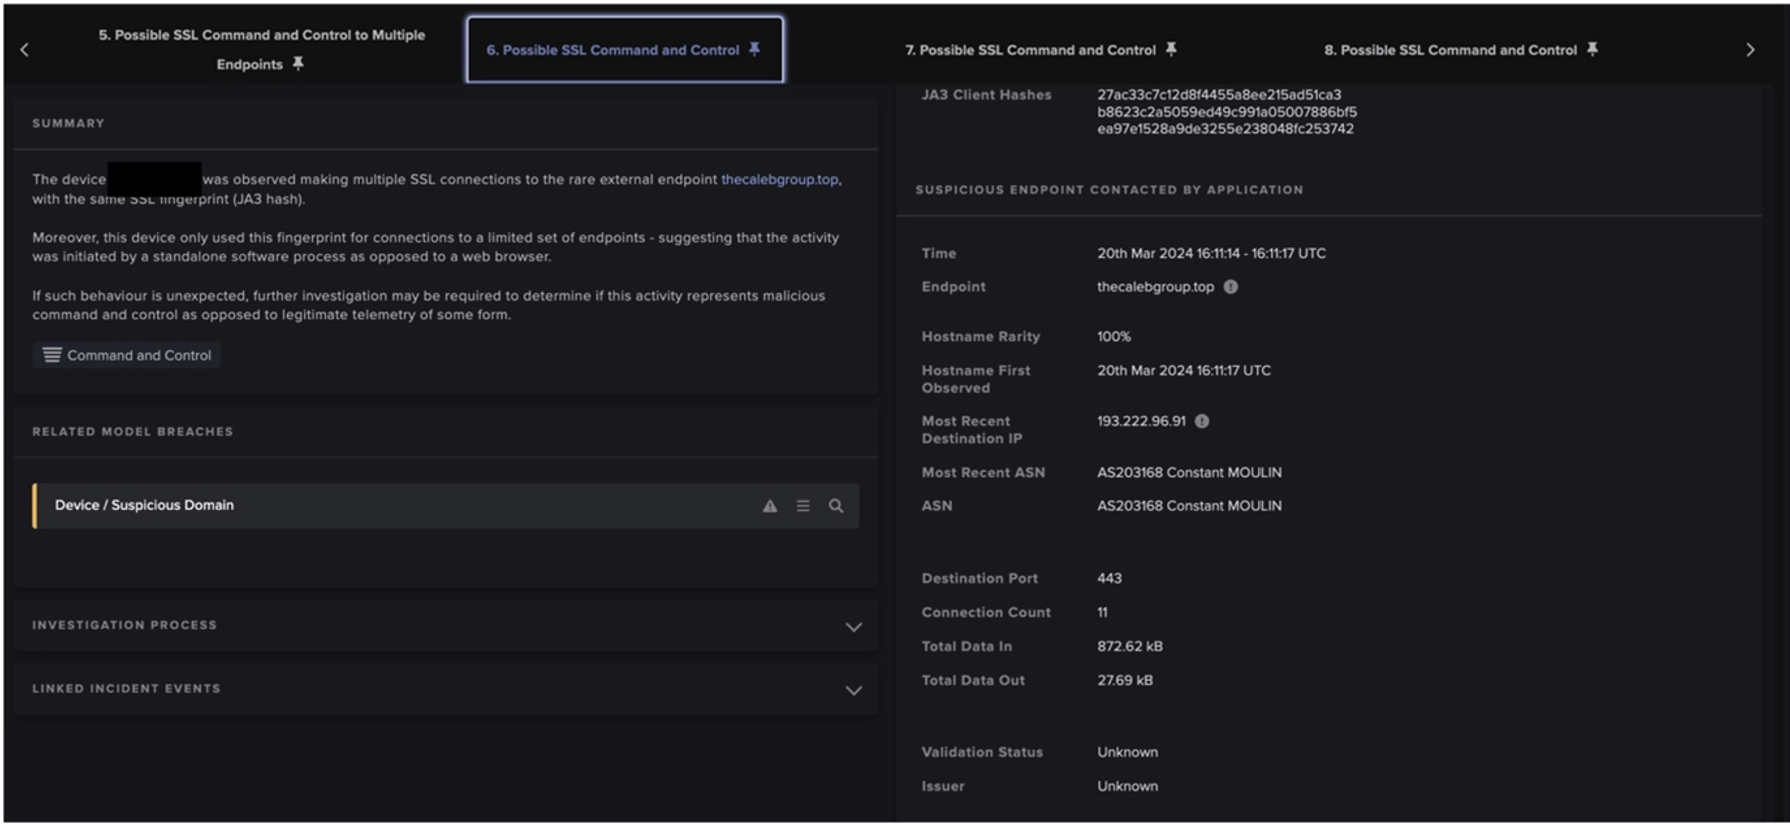The height and width of the screenshot is (824, 1790).
Task: Click the warning triangle icon on Device / Suspicious Domain
Action: [x=770, y=506]
